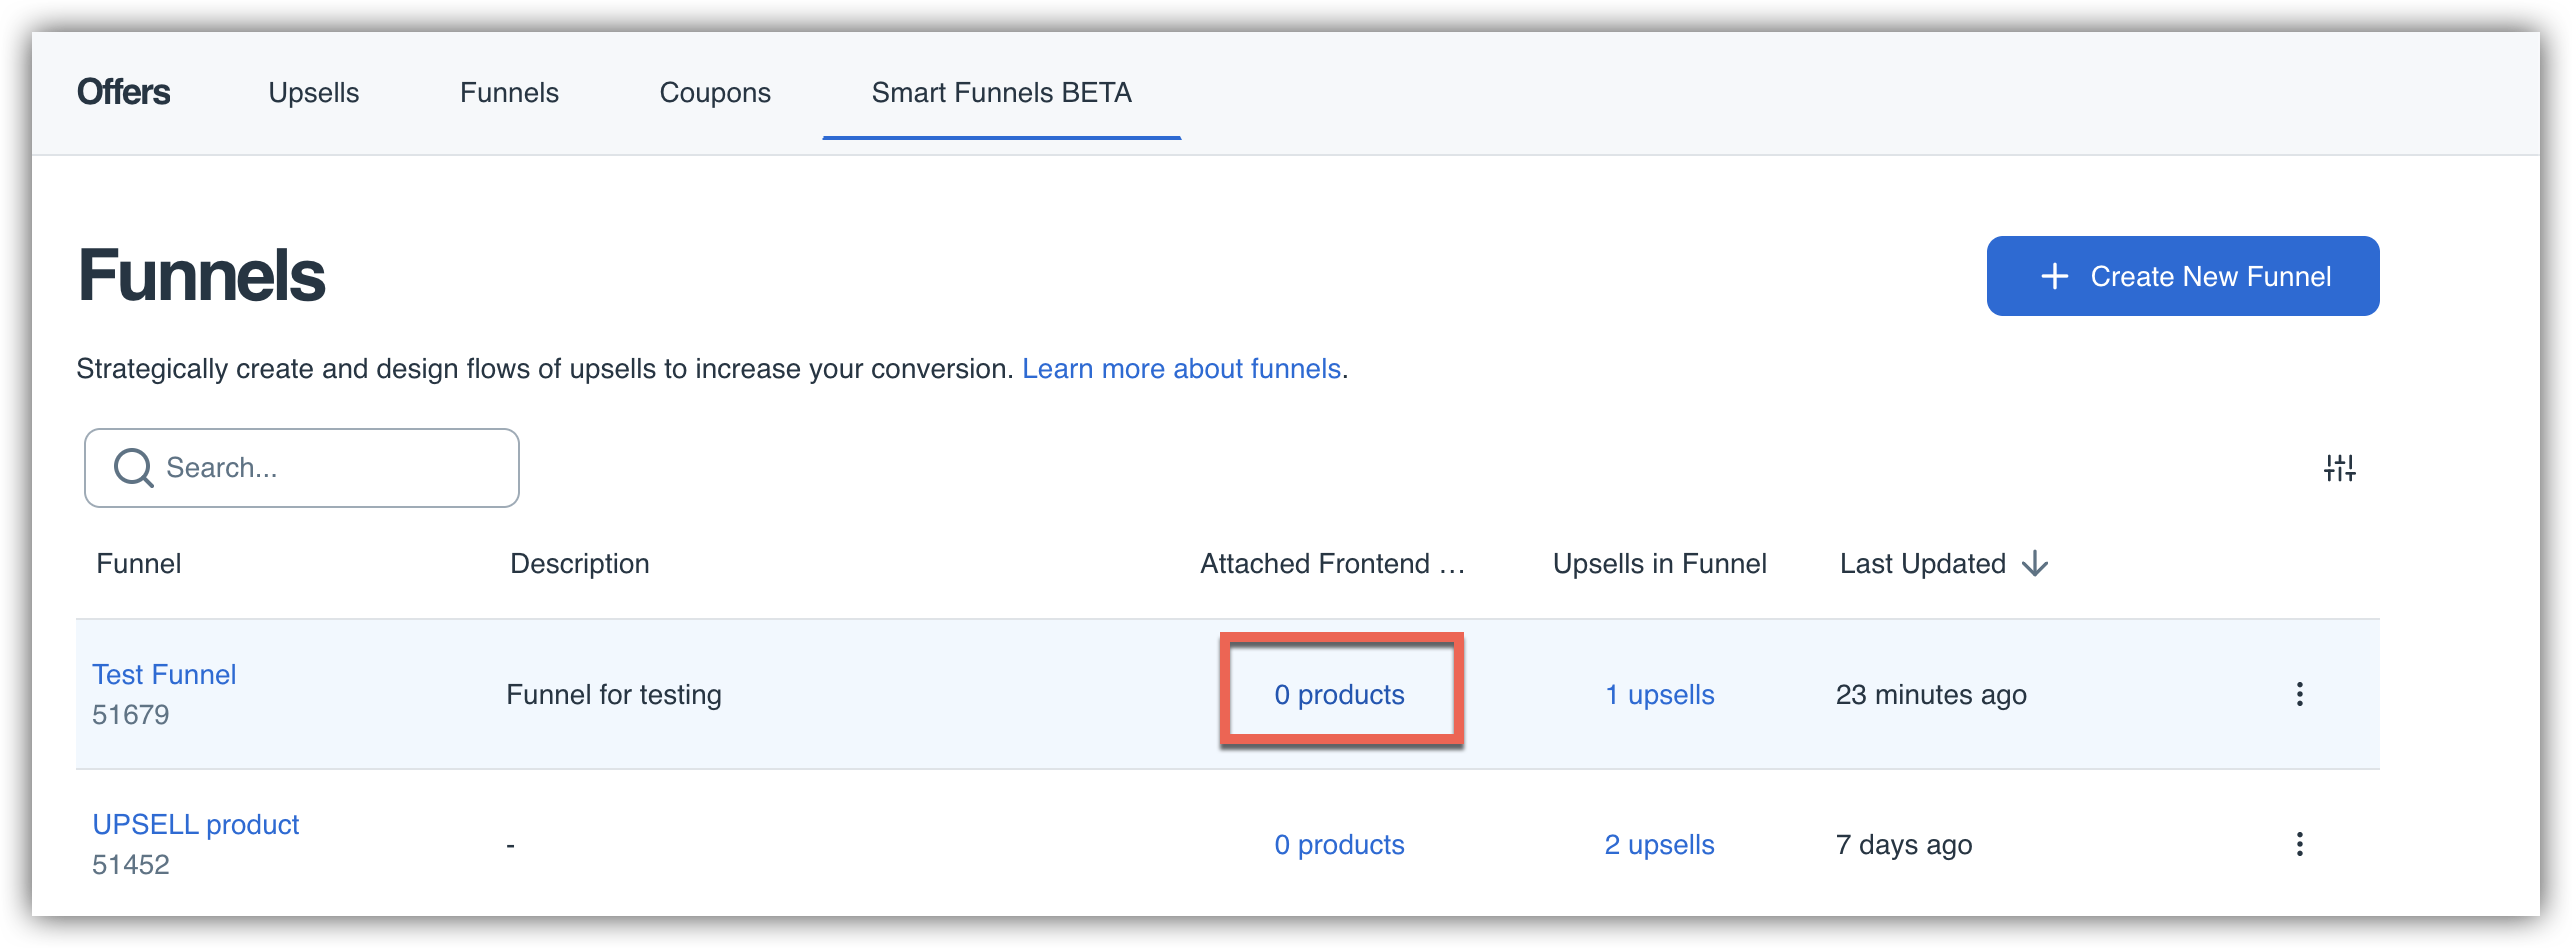Click 0 products for Test Funnel

1339,695
